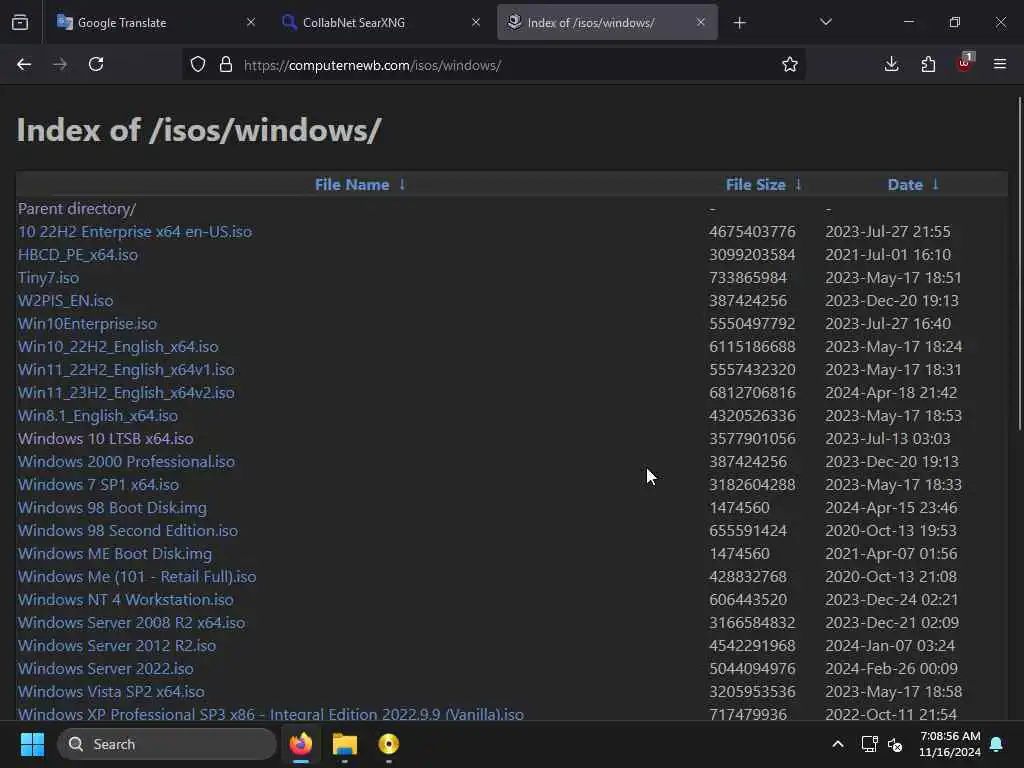The width and height of the screenshot is (1024, 768).
Task: Open the Downloads panel
Action: click(891, 65)
